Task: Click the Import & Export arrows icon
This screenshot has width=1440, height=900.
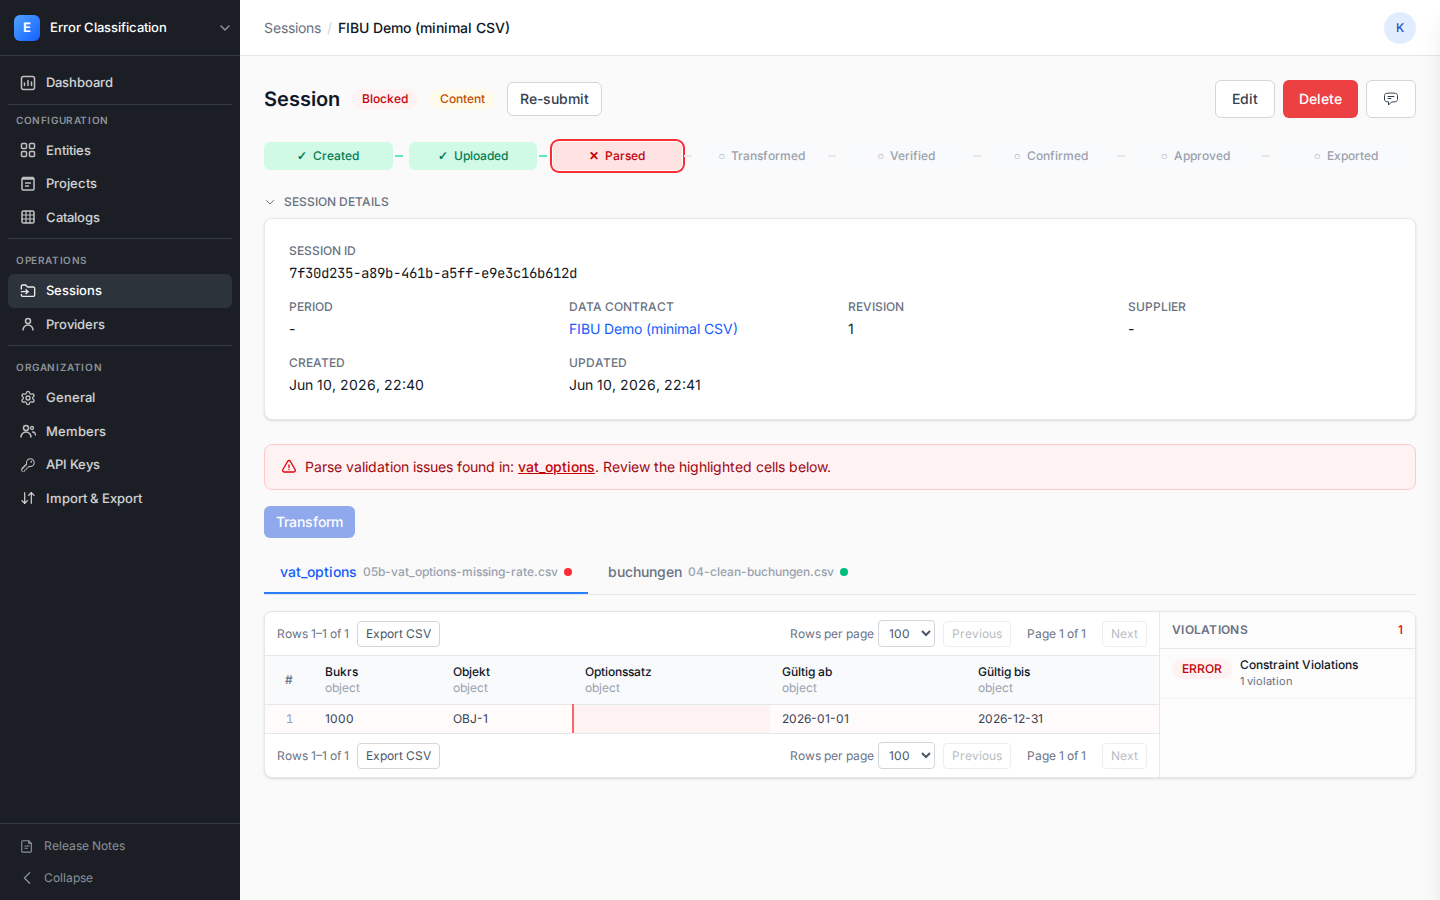Action: [x=28, y=498]
